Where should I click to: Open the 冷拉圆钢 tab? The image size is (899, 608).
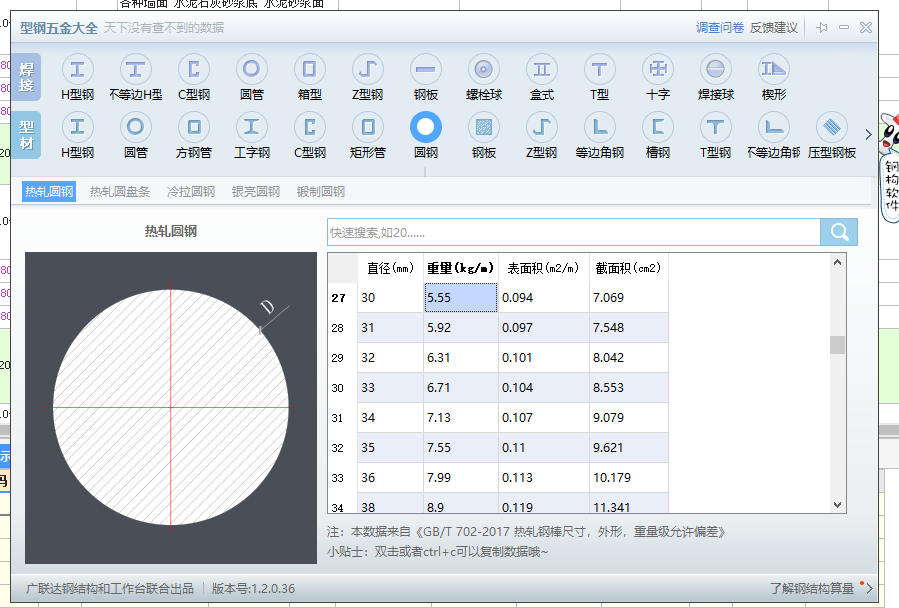pyautogui.click(x=190, y=192)
